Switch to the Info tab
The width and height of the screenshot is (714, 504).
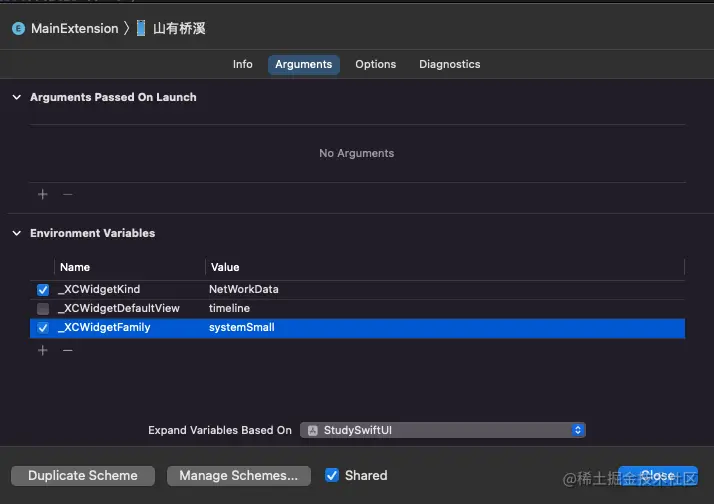click(243, 64)
